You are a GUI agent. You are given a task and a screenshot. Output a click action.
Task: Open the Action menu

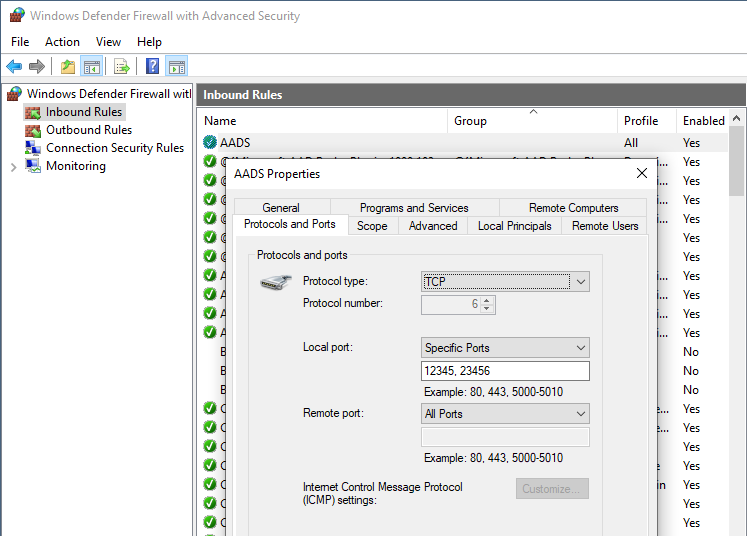[x=62, y=42]
